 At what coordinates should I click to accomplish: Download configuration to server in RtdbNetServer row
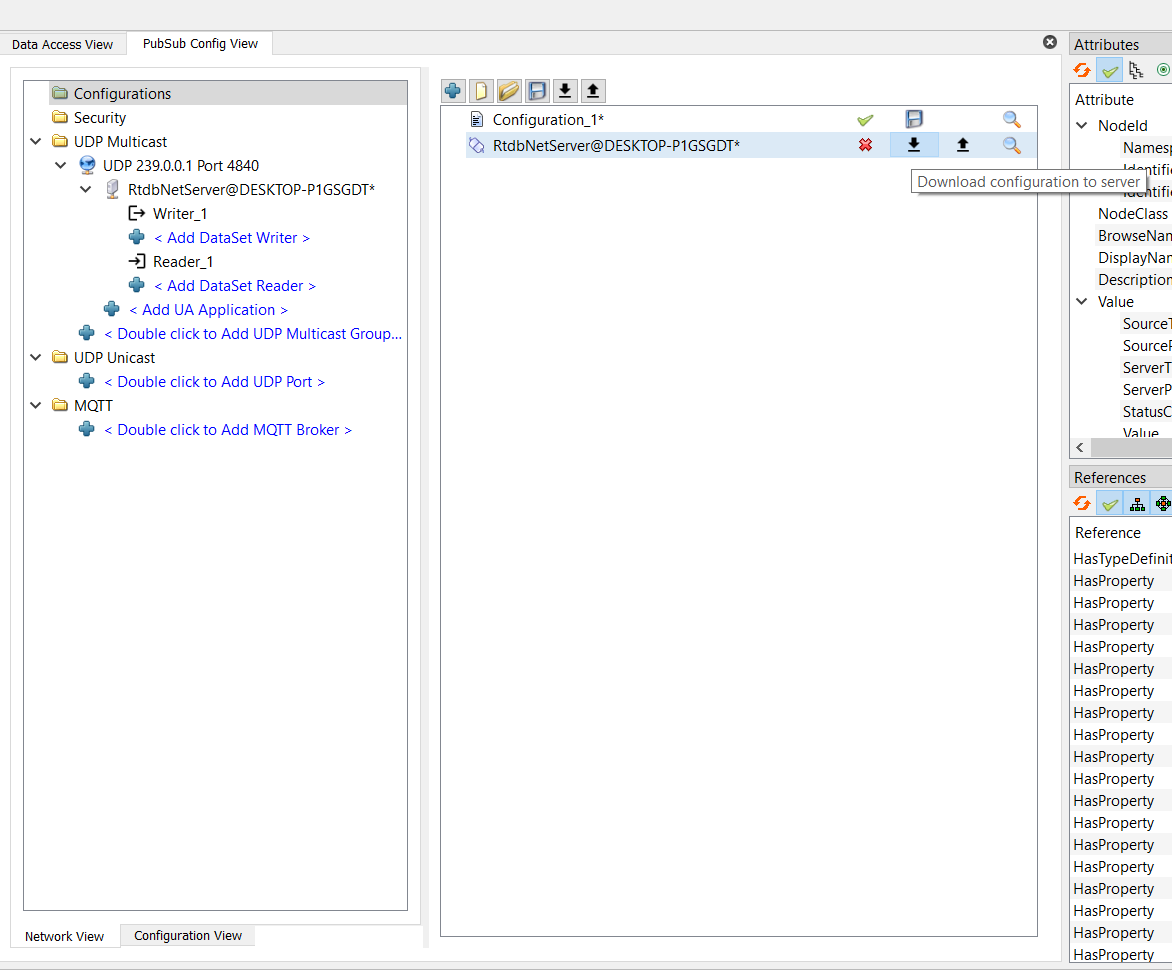(x=913, y=145)
